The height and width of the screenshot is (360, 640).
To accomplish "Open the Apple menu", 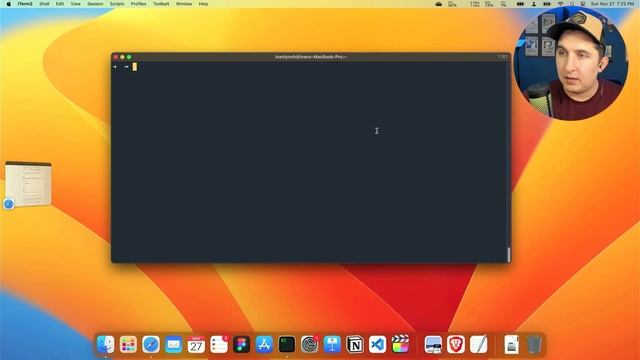I will coord(9,4).
